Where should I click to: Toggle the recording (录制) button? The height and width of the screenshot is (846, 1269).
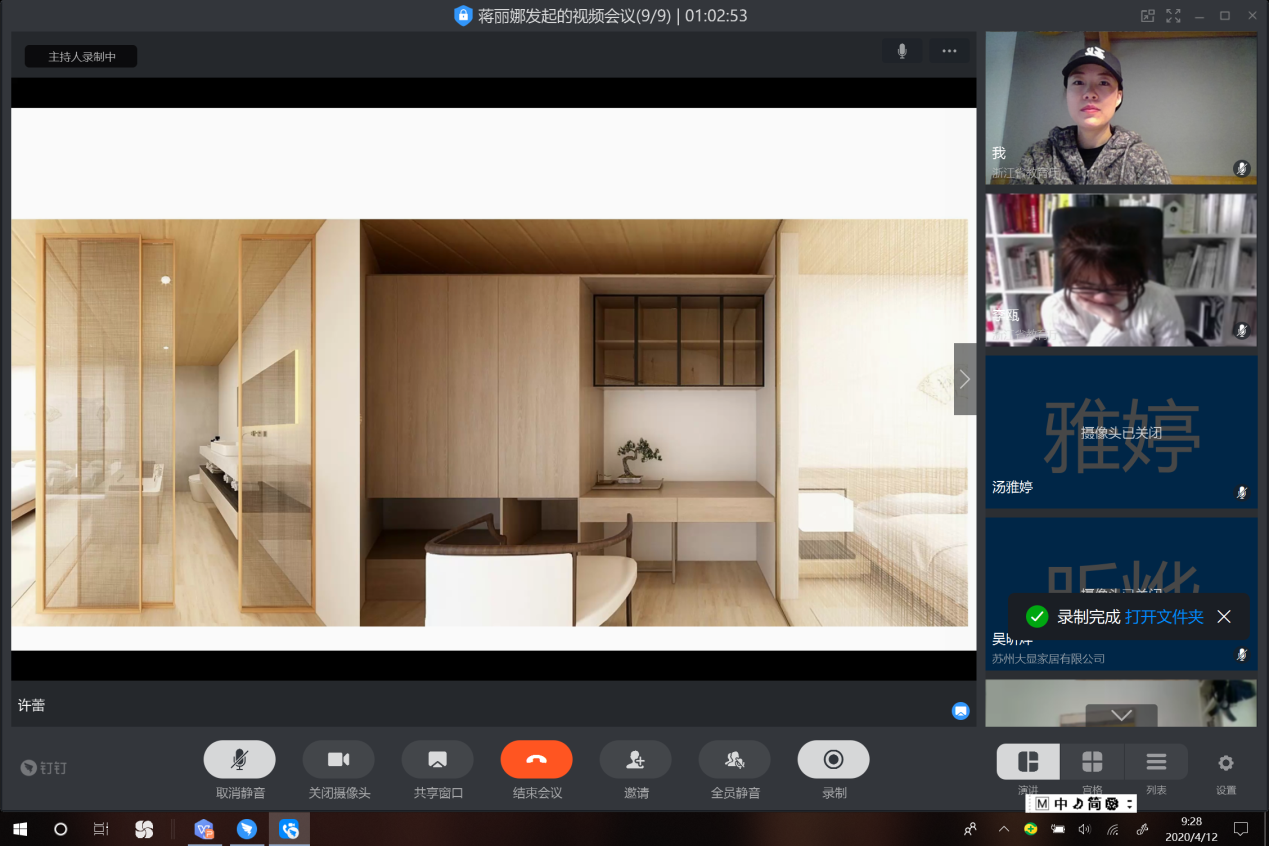pos(833,760)
